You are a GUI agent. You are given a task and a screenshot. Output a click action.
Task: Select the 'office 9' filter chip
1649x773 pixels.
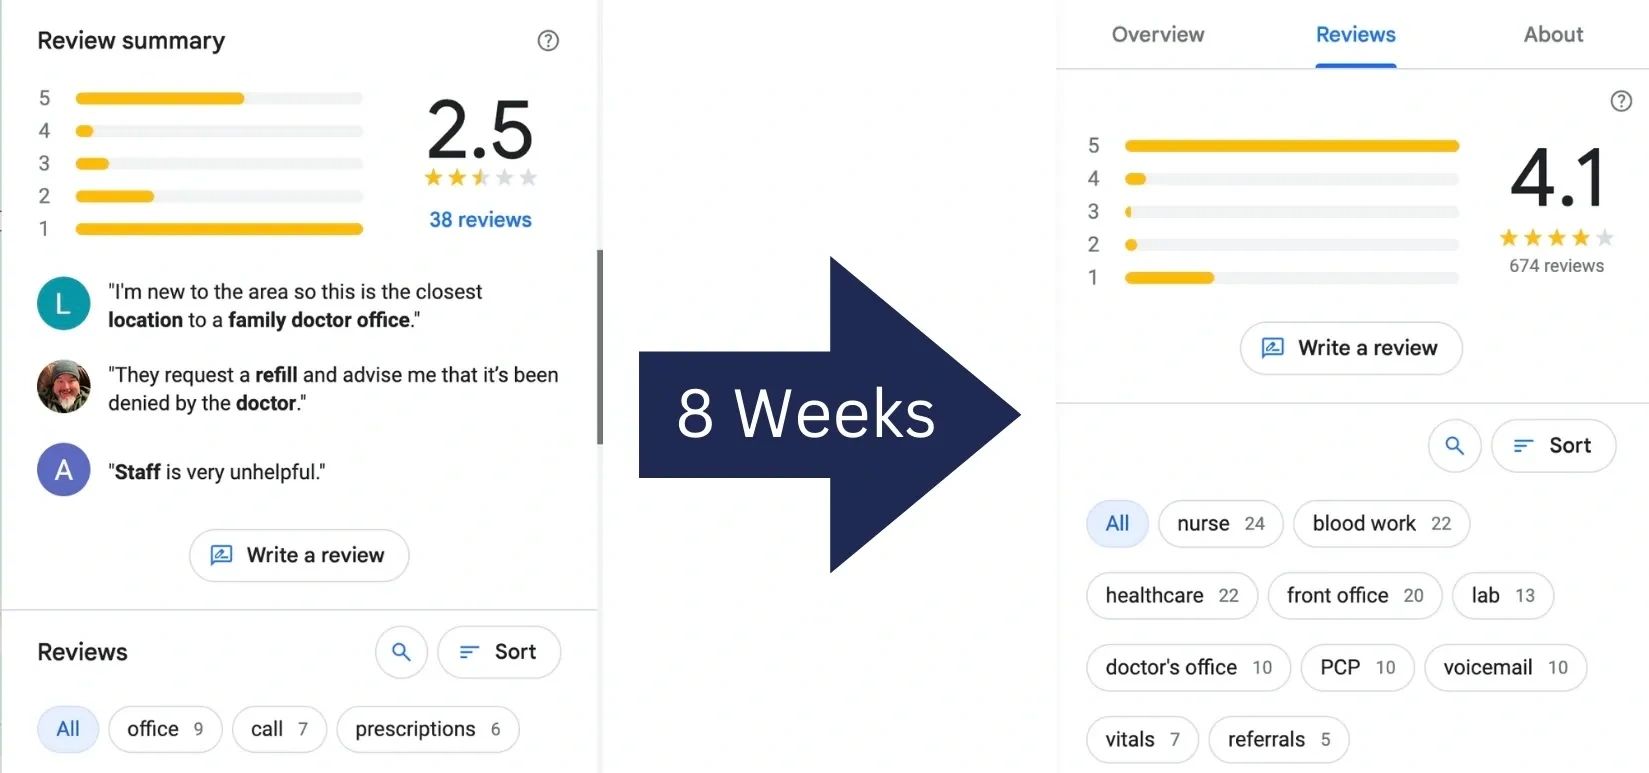[x=165, y=729]
